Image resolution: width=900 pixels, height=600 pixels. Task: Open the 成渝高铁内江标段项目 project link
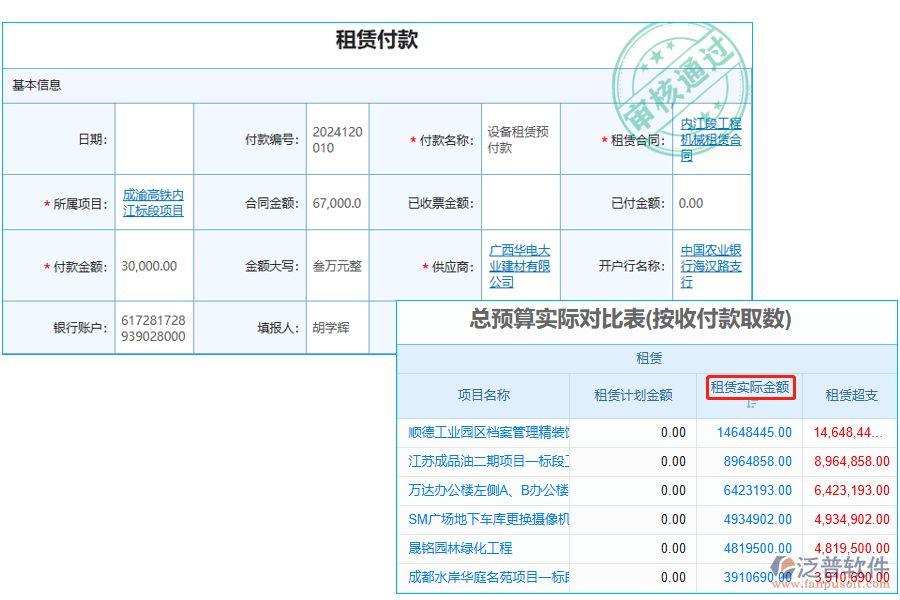click(154, 202)
